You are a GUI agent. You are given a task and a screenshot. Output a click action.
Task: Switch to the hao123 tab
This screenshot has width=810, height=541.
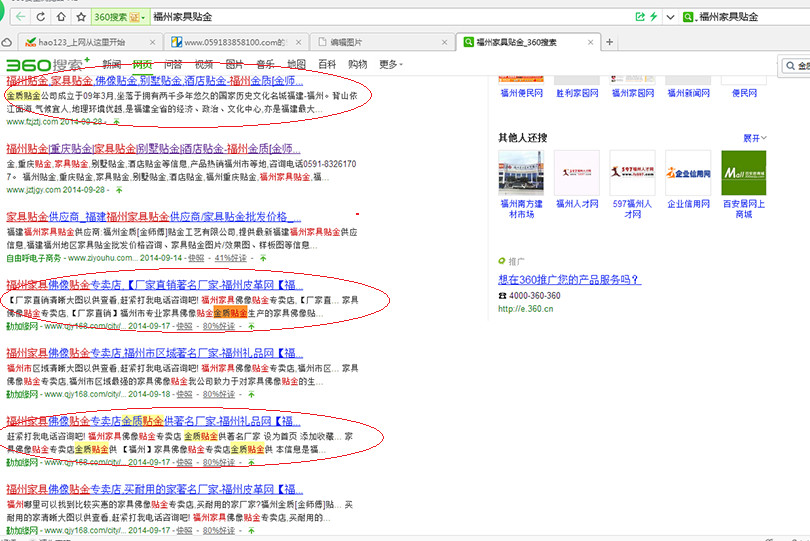[x=88, y=42]
